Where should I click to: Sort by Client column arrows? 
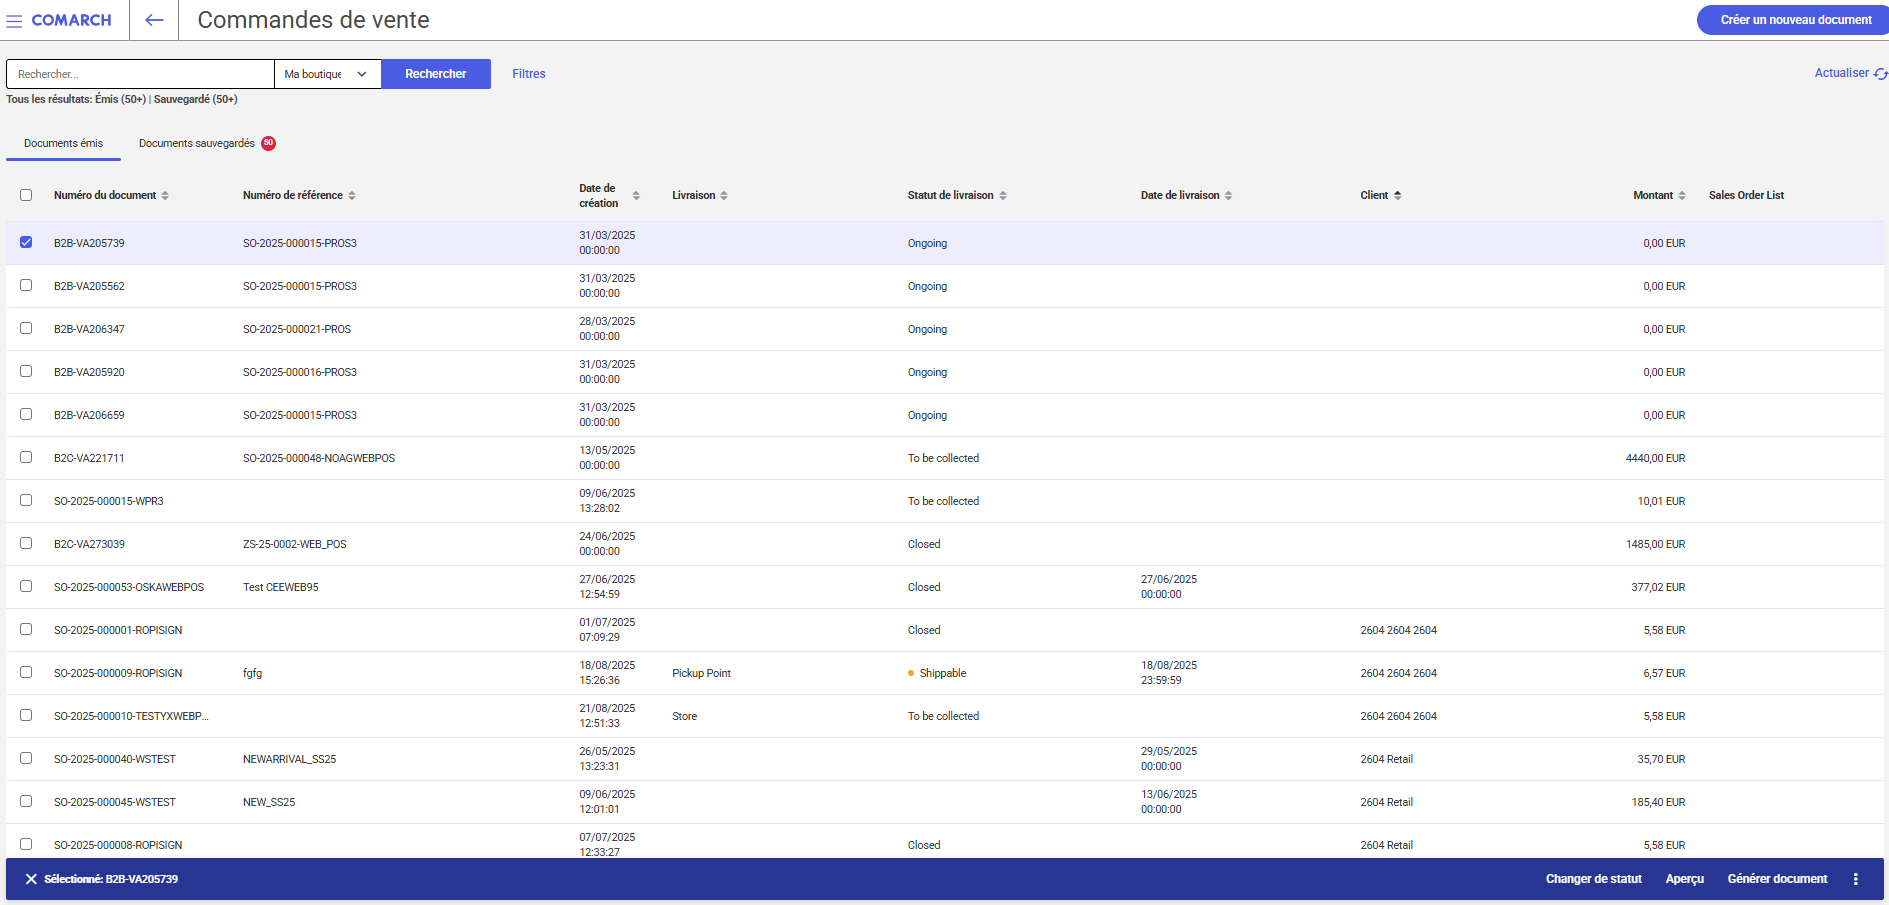[x=1397, y=196]
